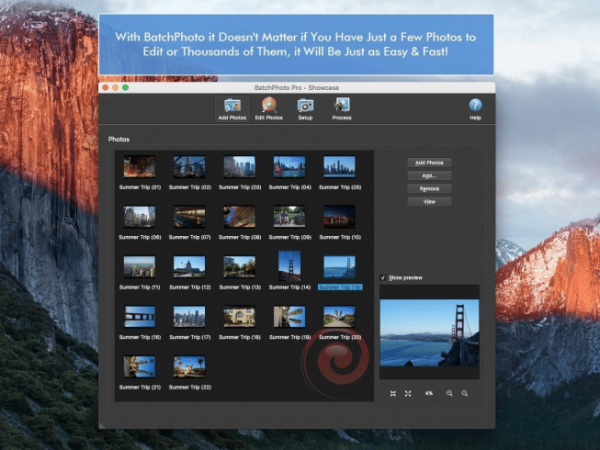
Task: Open the Add Photos toolbar step
Action: coord(232,109)
